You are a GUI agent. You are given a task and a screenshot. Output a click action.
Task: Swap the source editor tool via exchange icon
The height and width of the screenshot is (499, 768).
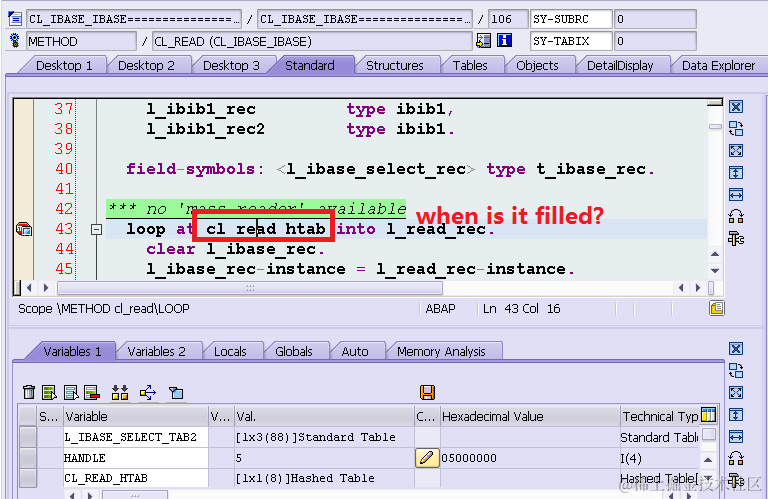click(736, 129)
